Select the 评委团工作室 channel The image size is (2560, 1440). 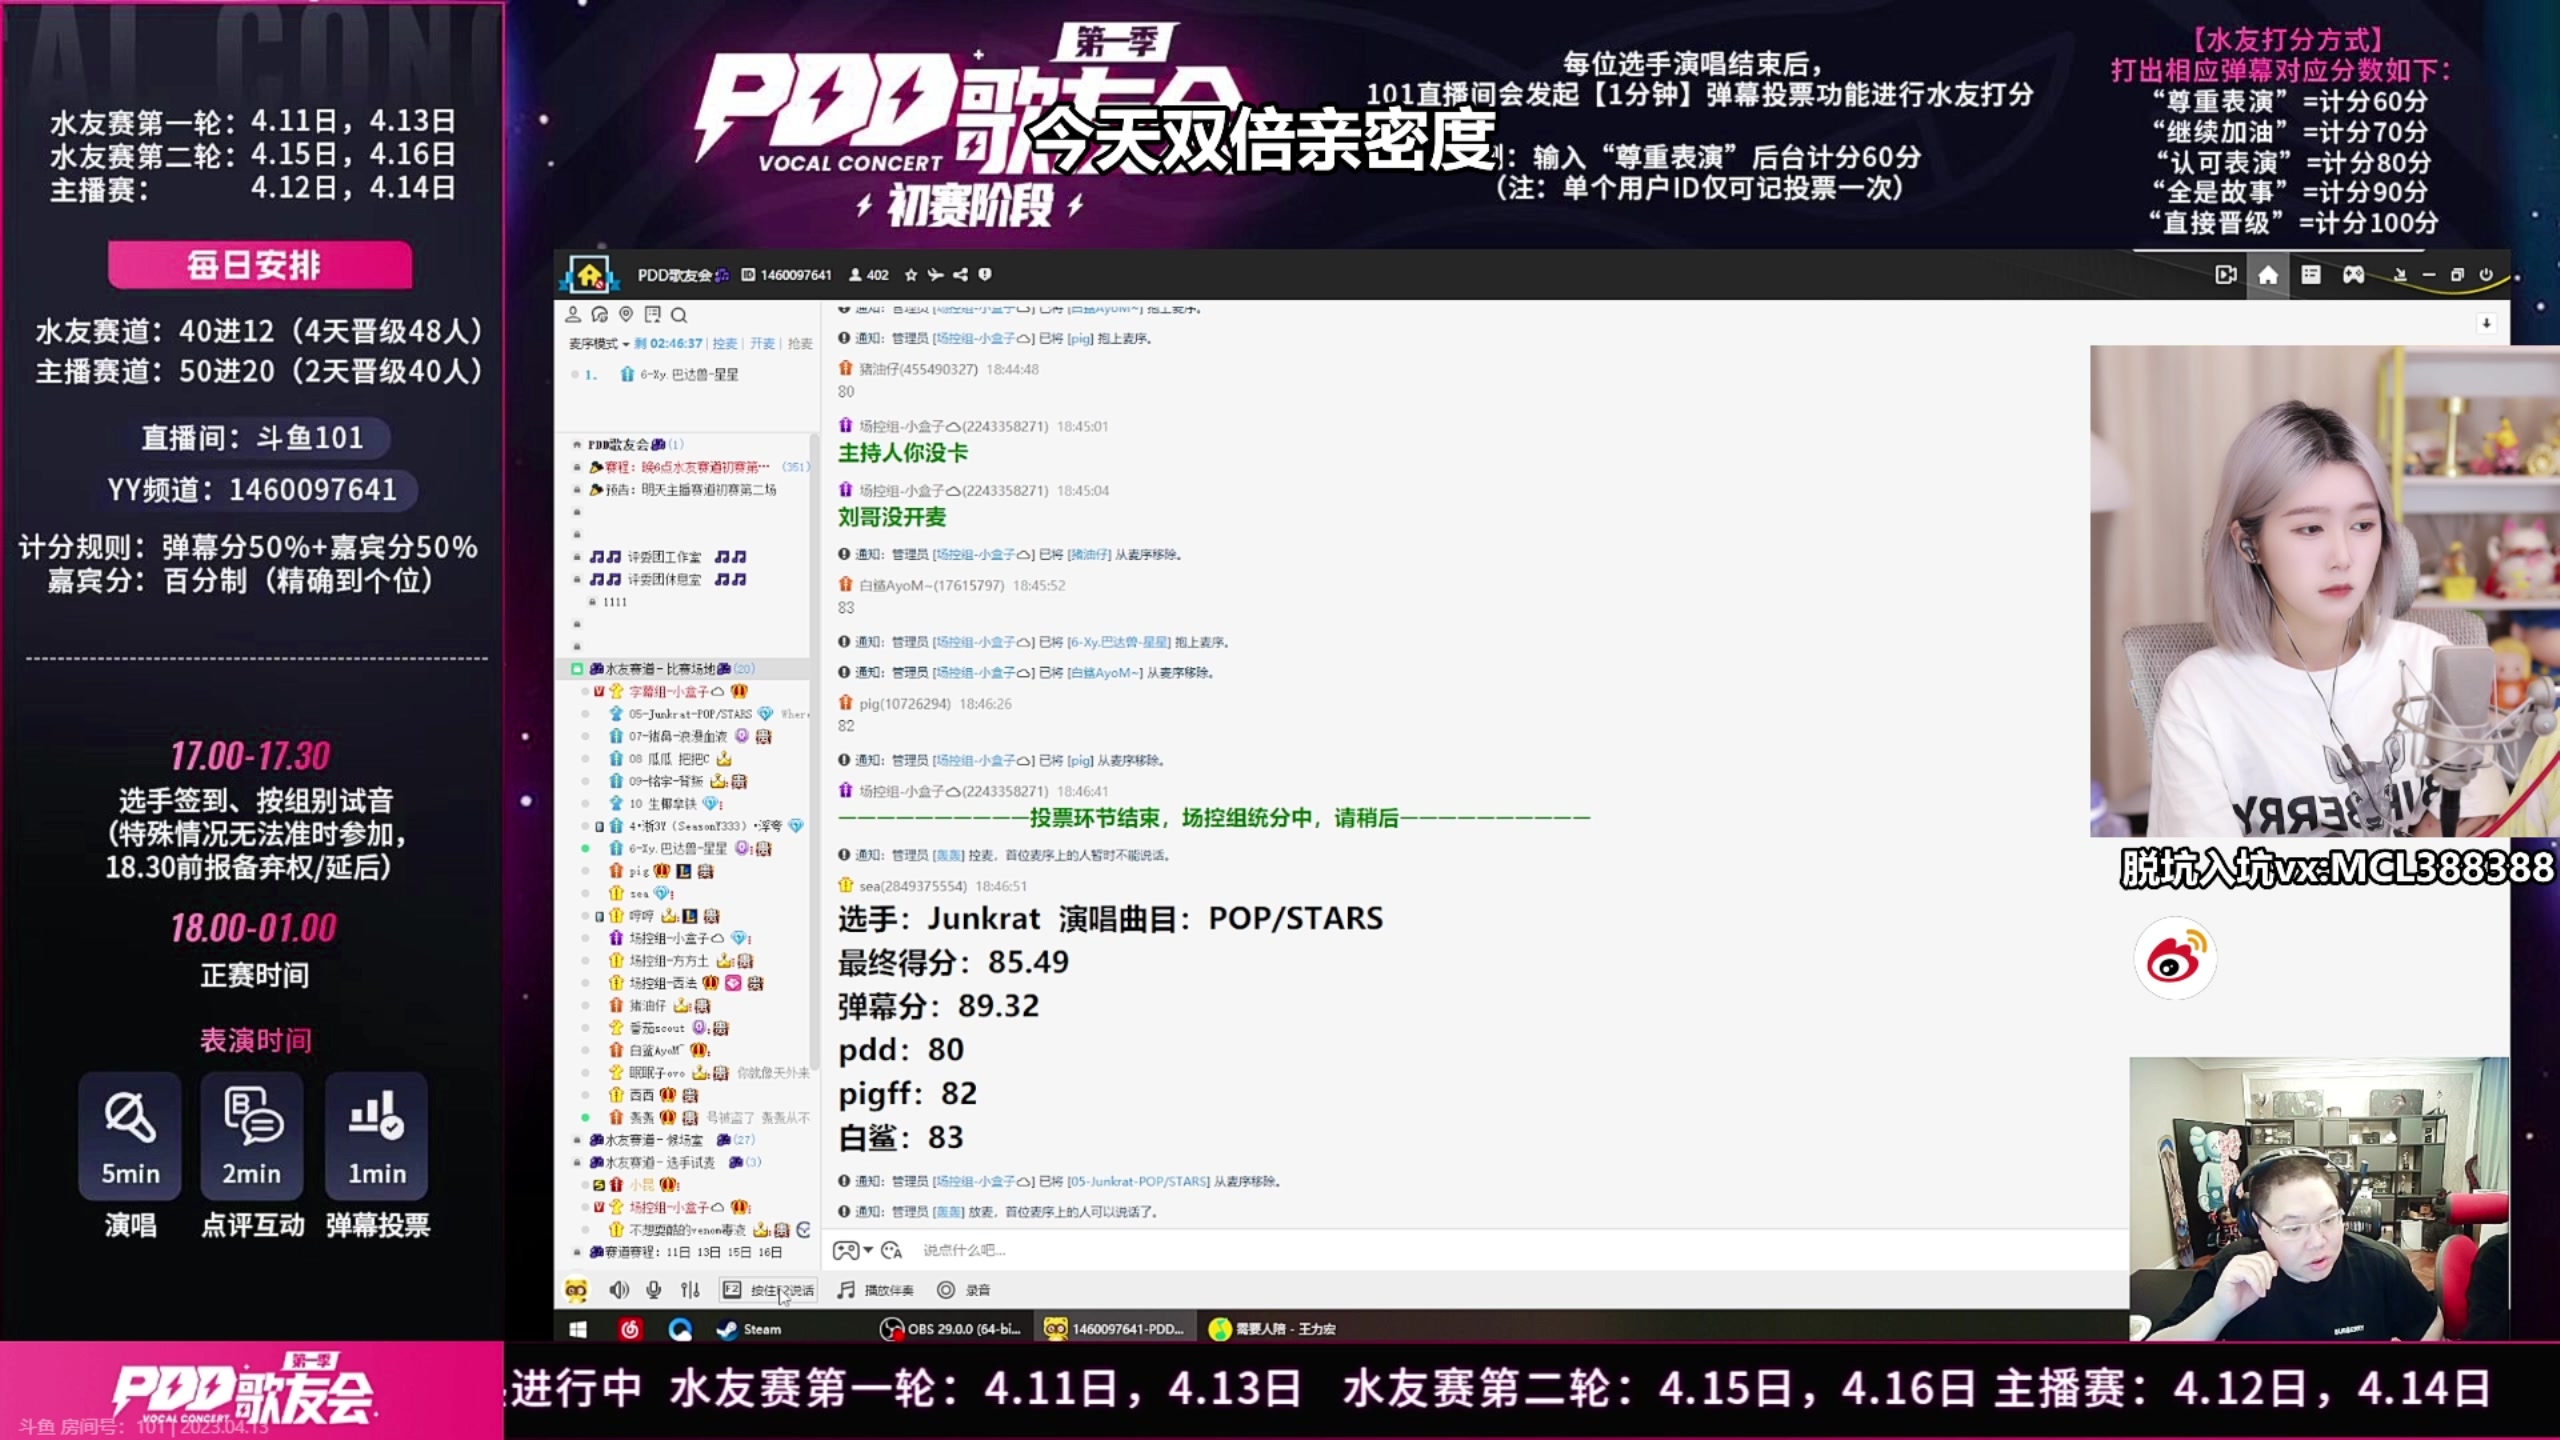(664, 557)
